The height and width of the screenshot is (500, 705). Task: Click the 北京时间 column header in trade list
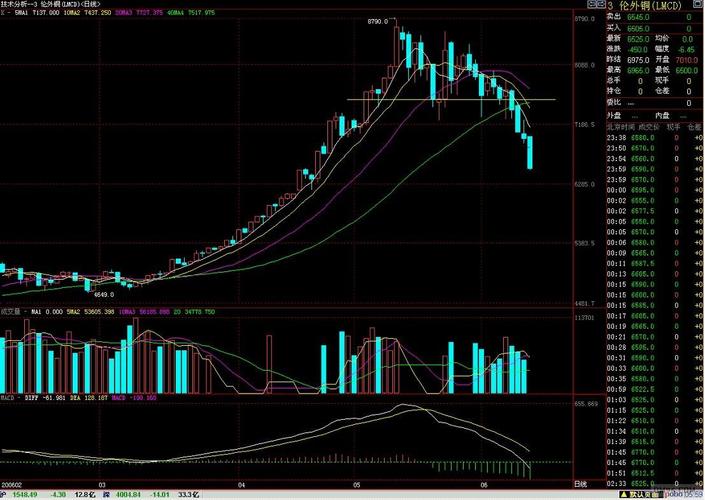[618, 127]
